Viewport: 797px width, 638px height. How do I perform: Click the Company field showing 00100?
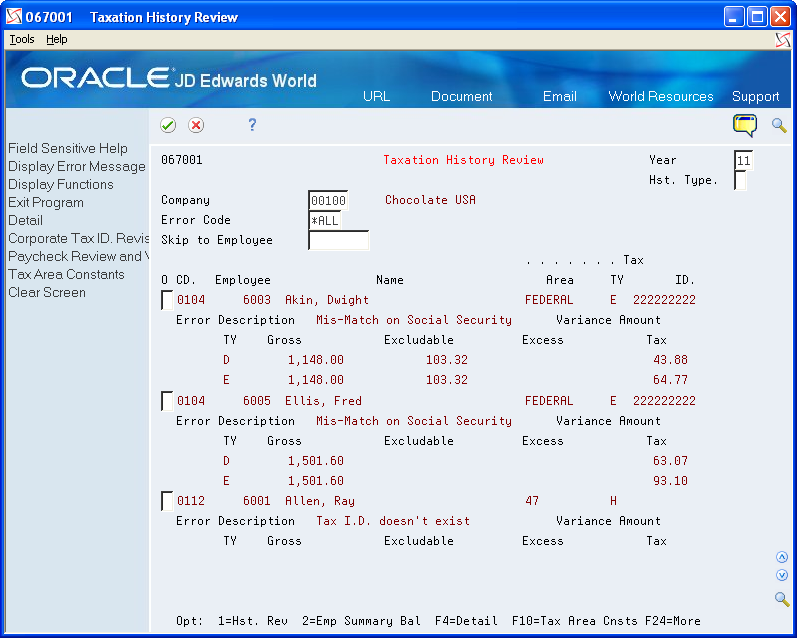point(328,200)
